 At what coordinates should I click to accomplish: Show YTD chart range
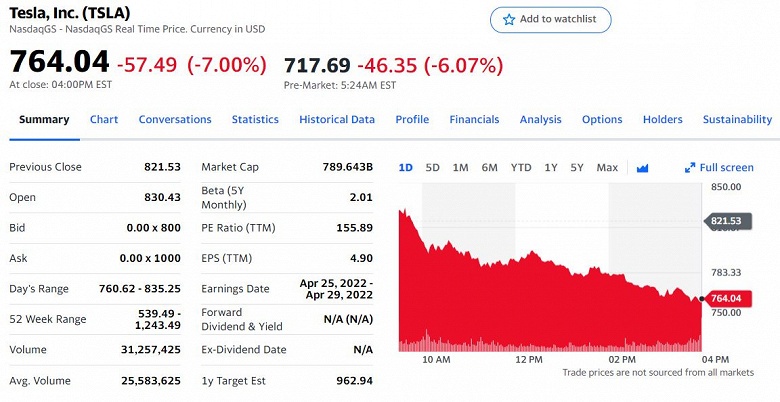coord(520,168)
